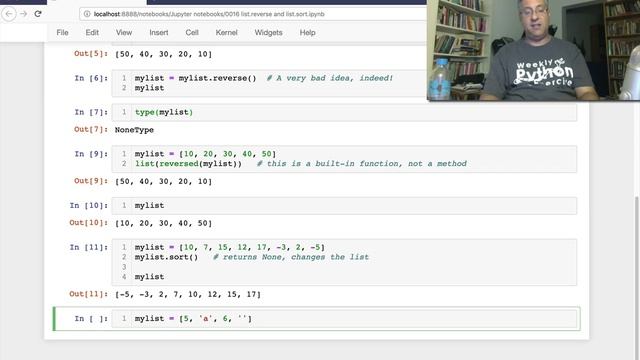Click the webcam video overlay

pos(533,50)
